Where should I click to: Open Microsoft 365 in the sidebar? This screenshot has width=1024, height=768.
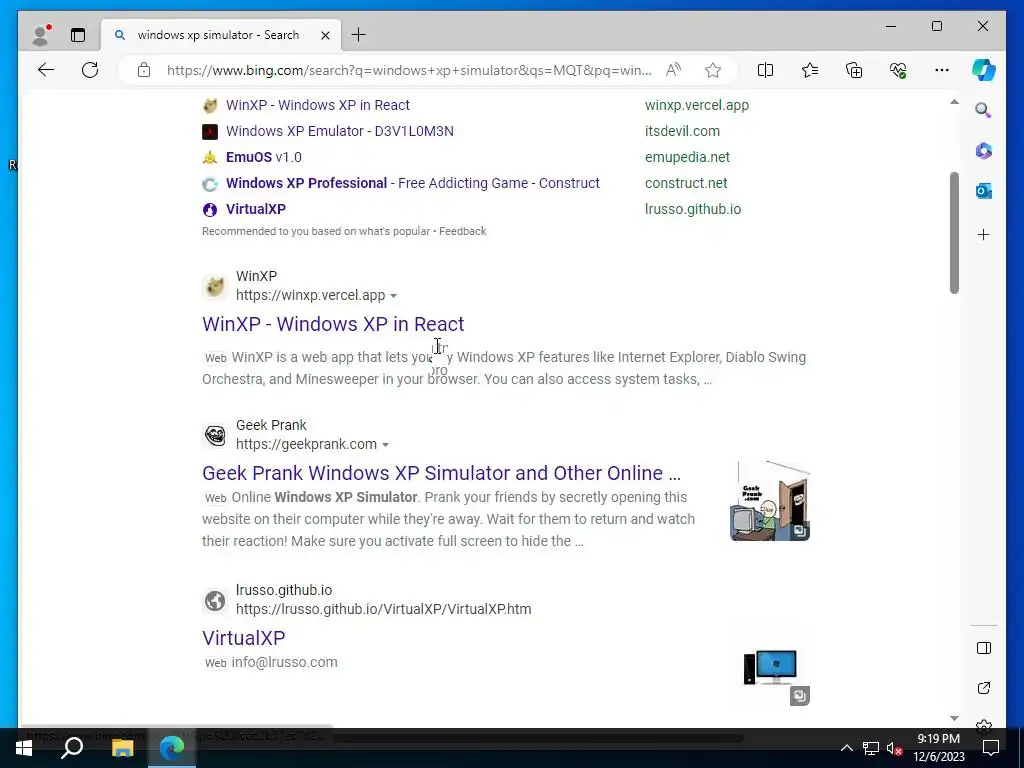[984, 151]
